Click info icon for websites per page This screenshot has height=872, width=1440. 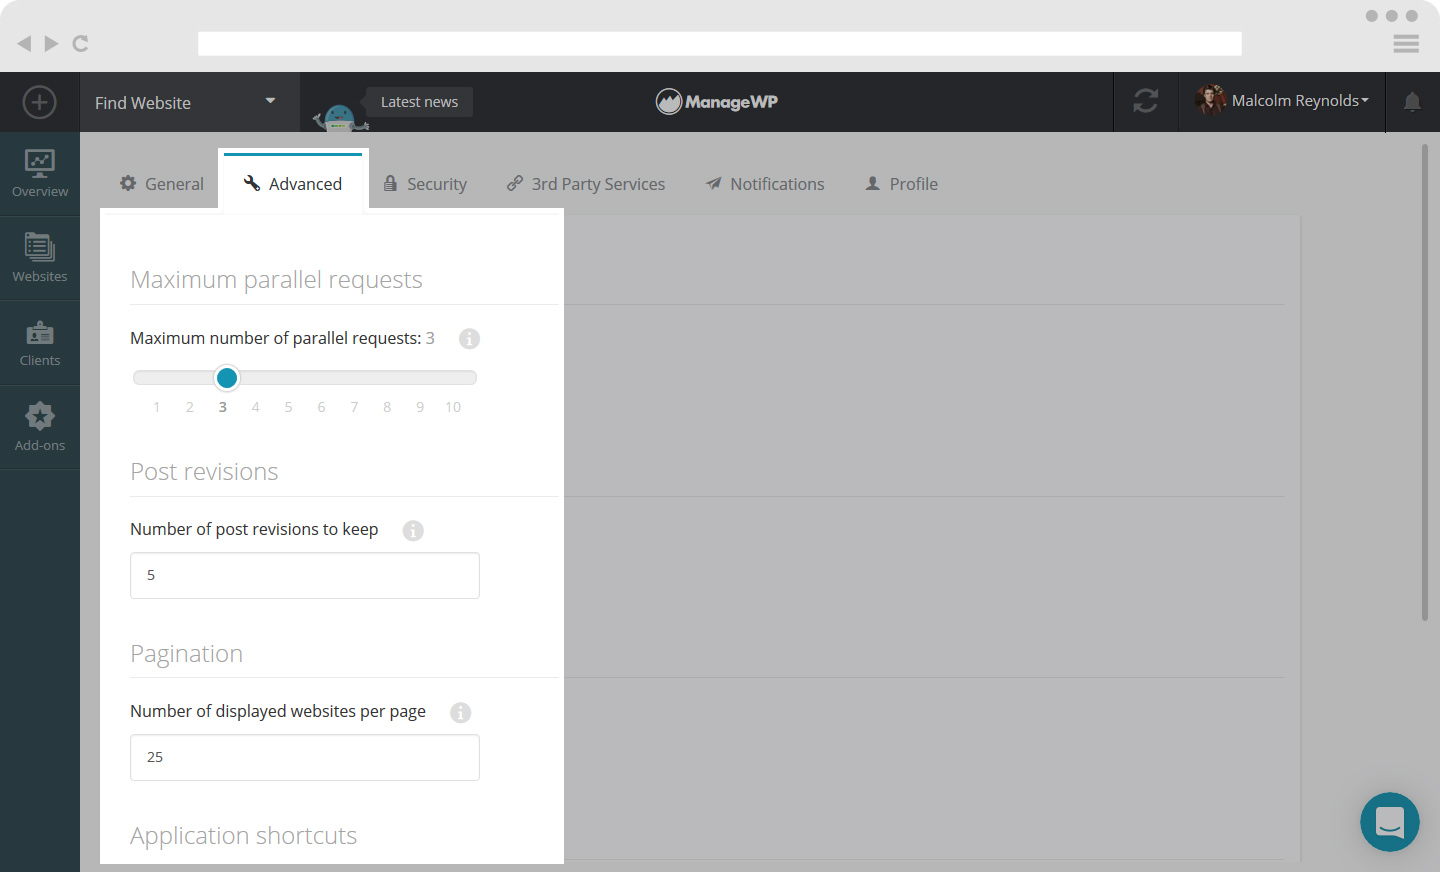[460, 712]
